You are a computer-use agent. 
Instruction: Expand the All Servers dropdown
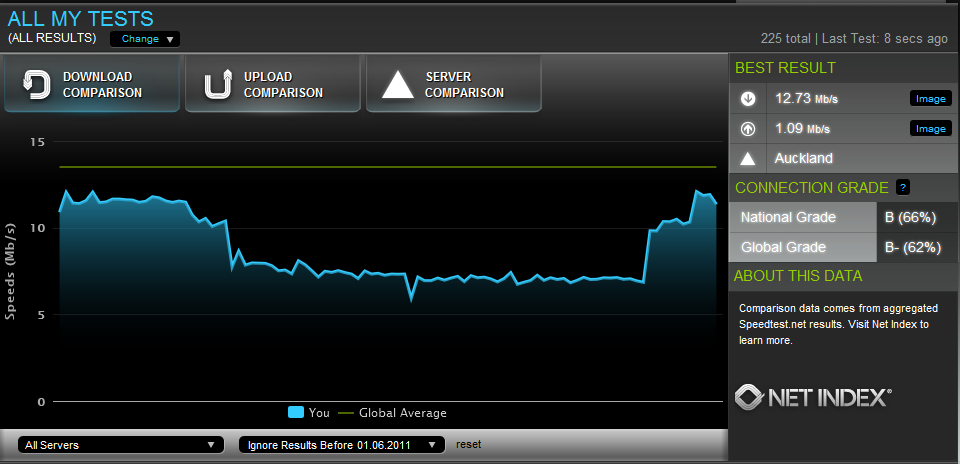click(x=121, y=445)
